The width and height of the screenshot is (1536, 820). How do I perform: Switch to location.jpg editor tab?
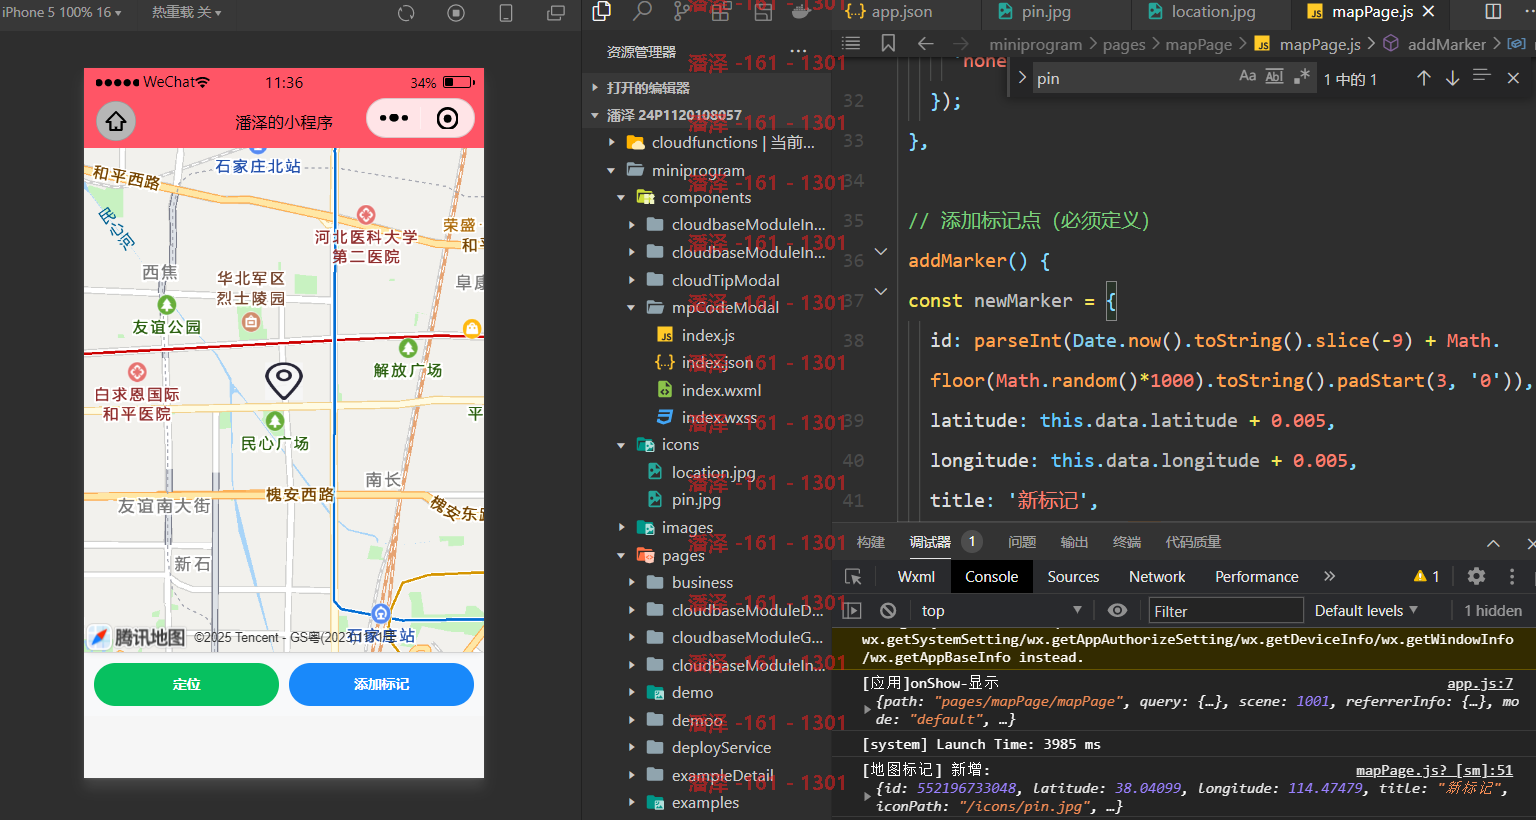click(1201, 12)
